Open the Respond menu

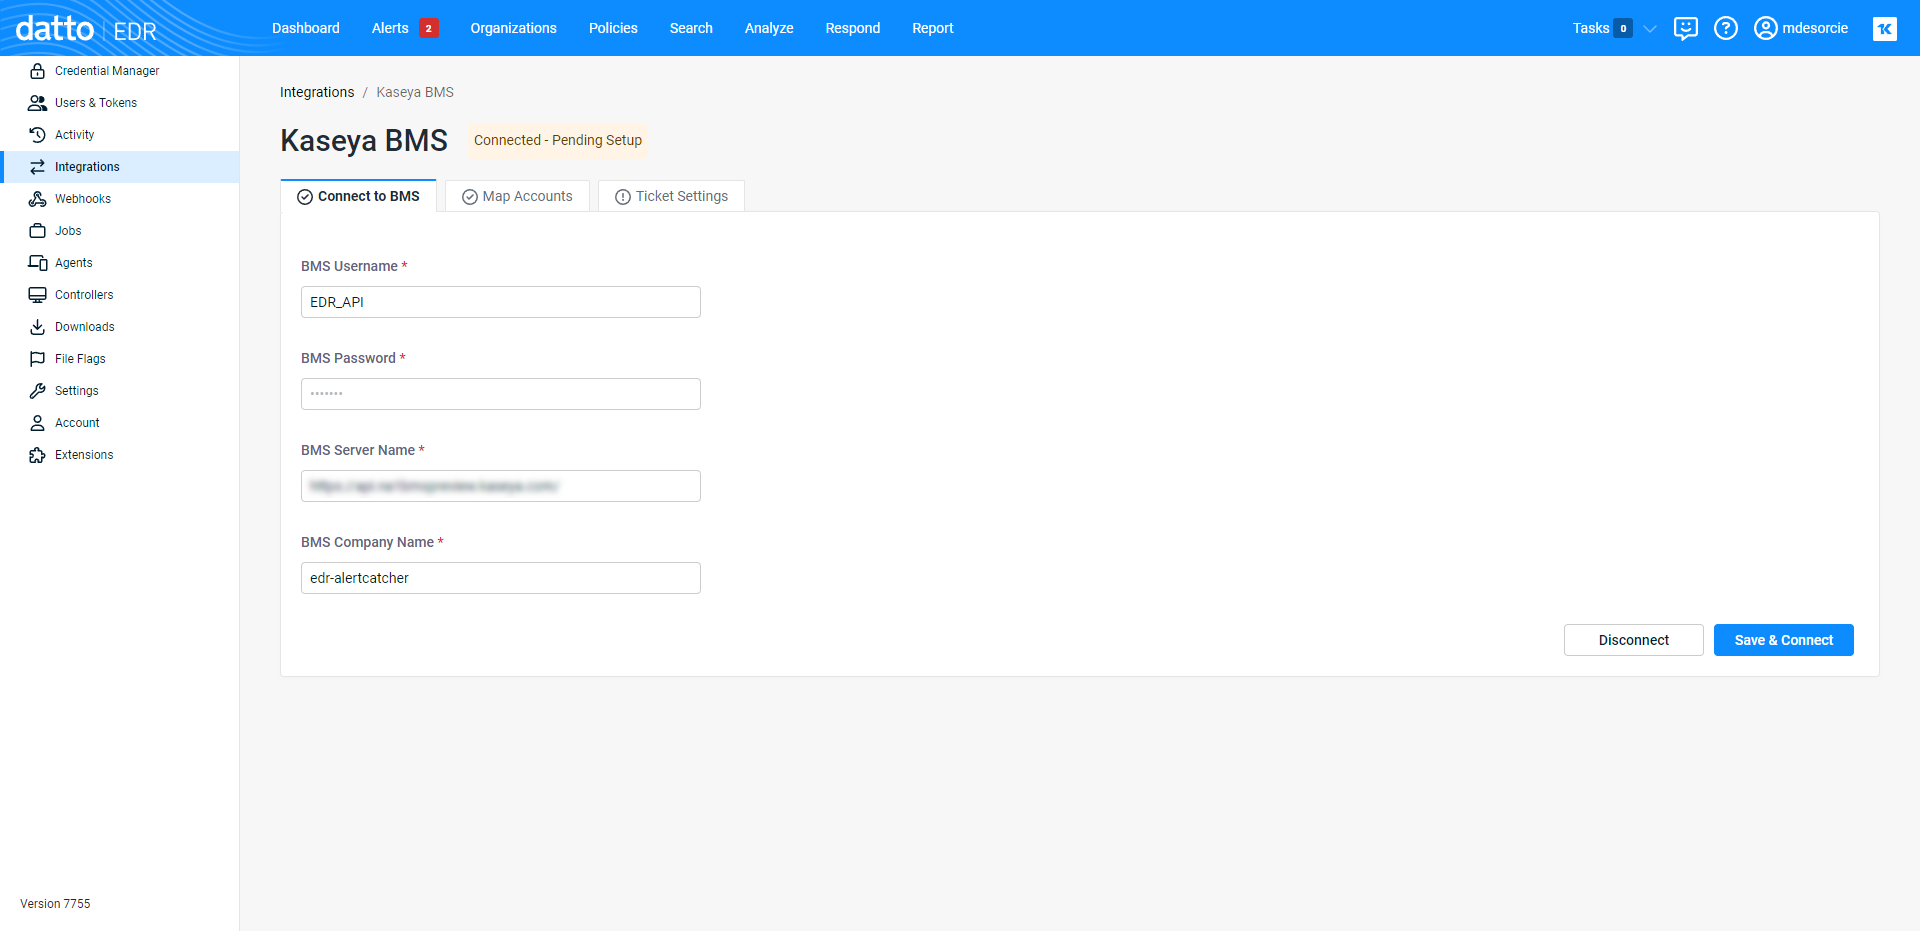[x=853, y=28]
